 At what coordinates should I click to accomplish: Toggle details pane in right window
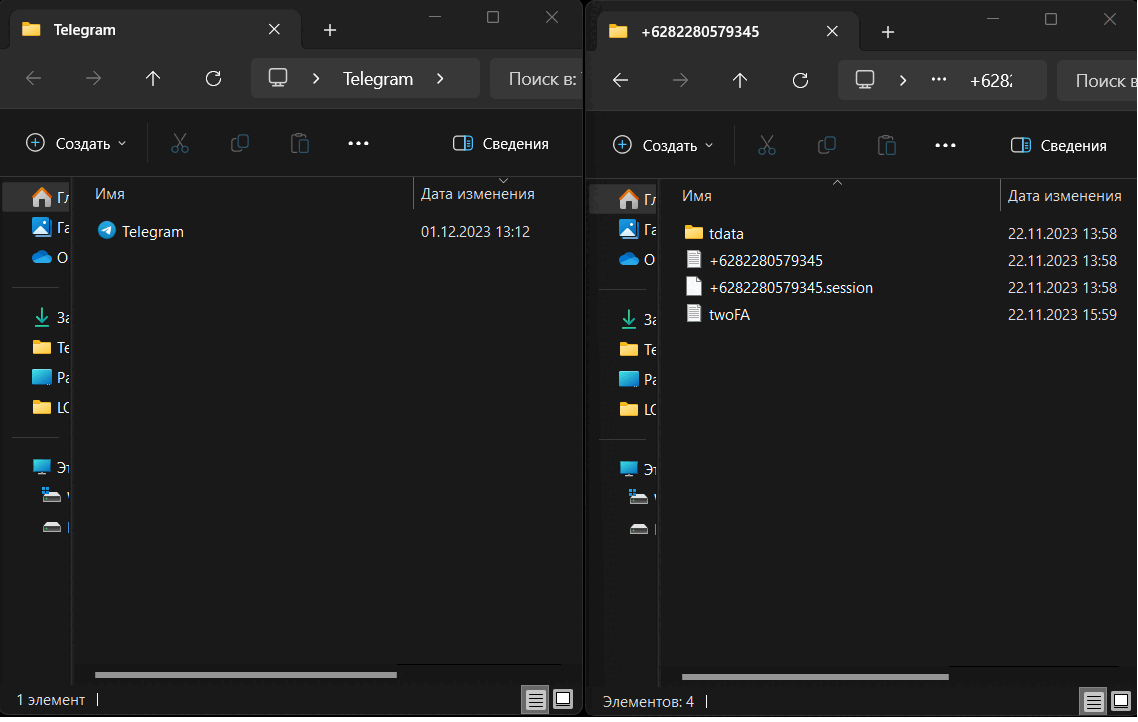pos(1059,146)
